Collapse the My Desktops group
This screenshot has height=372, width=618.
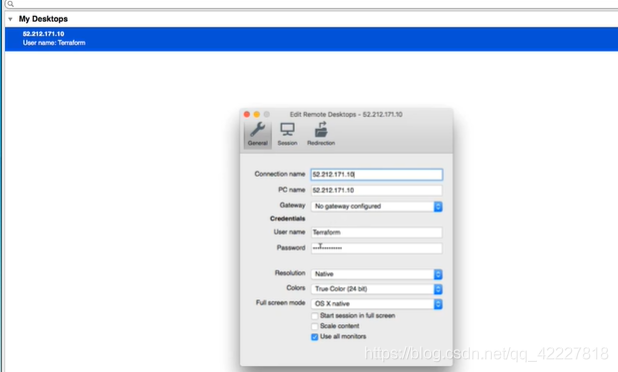coord(10,19)
